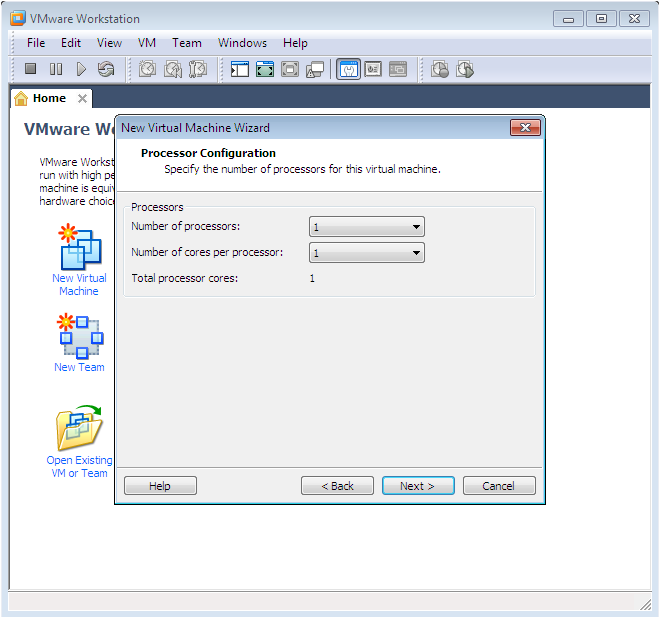Screen dimensions: 660x618
Task: Open the Number of cores per processor dropdown
Action: point(367,253)
